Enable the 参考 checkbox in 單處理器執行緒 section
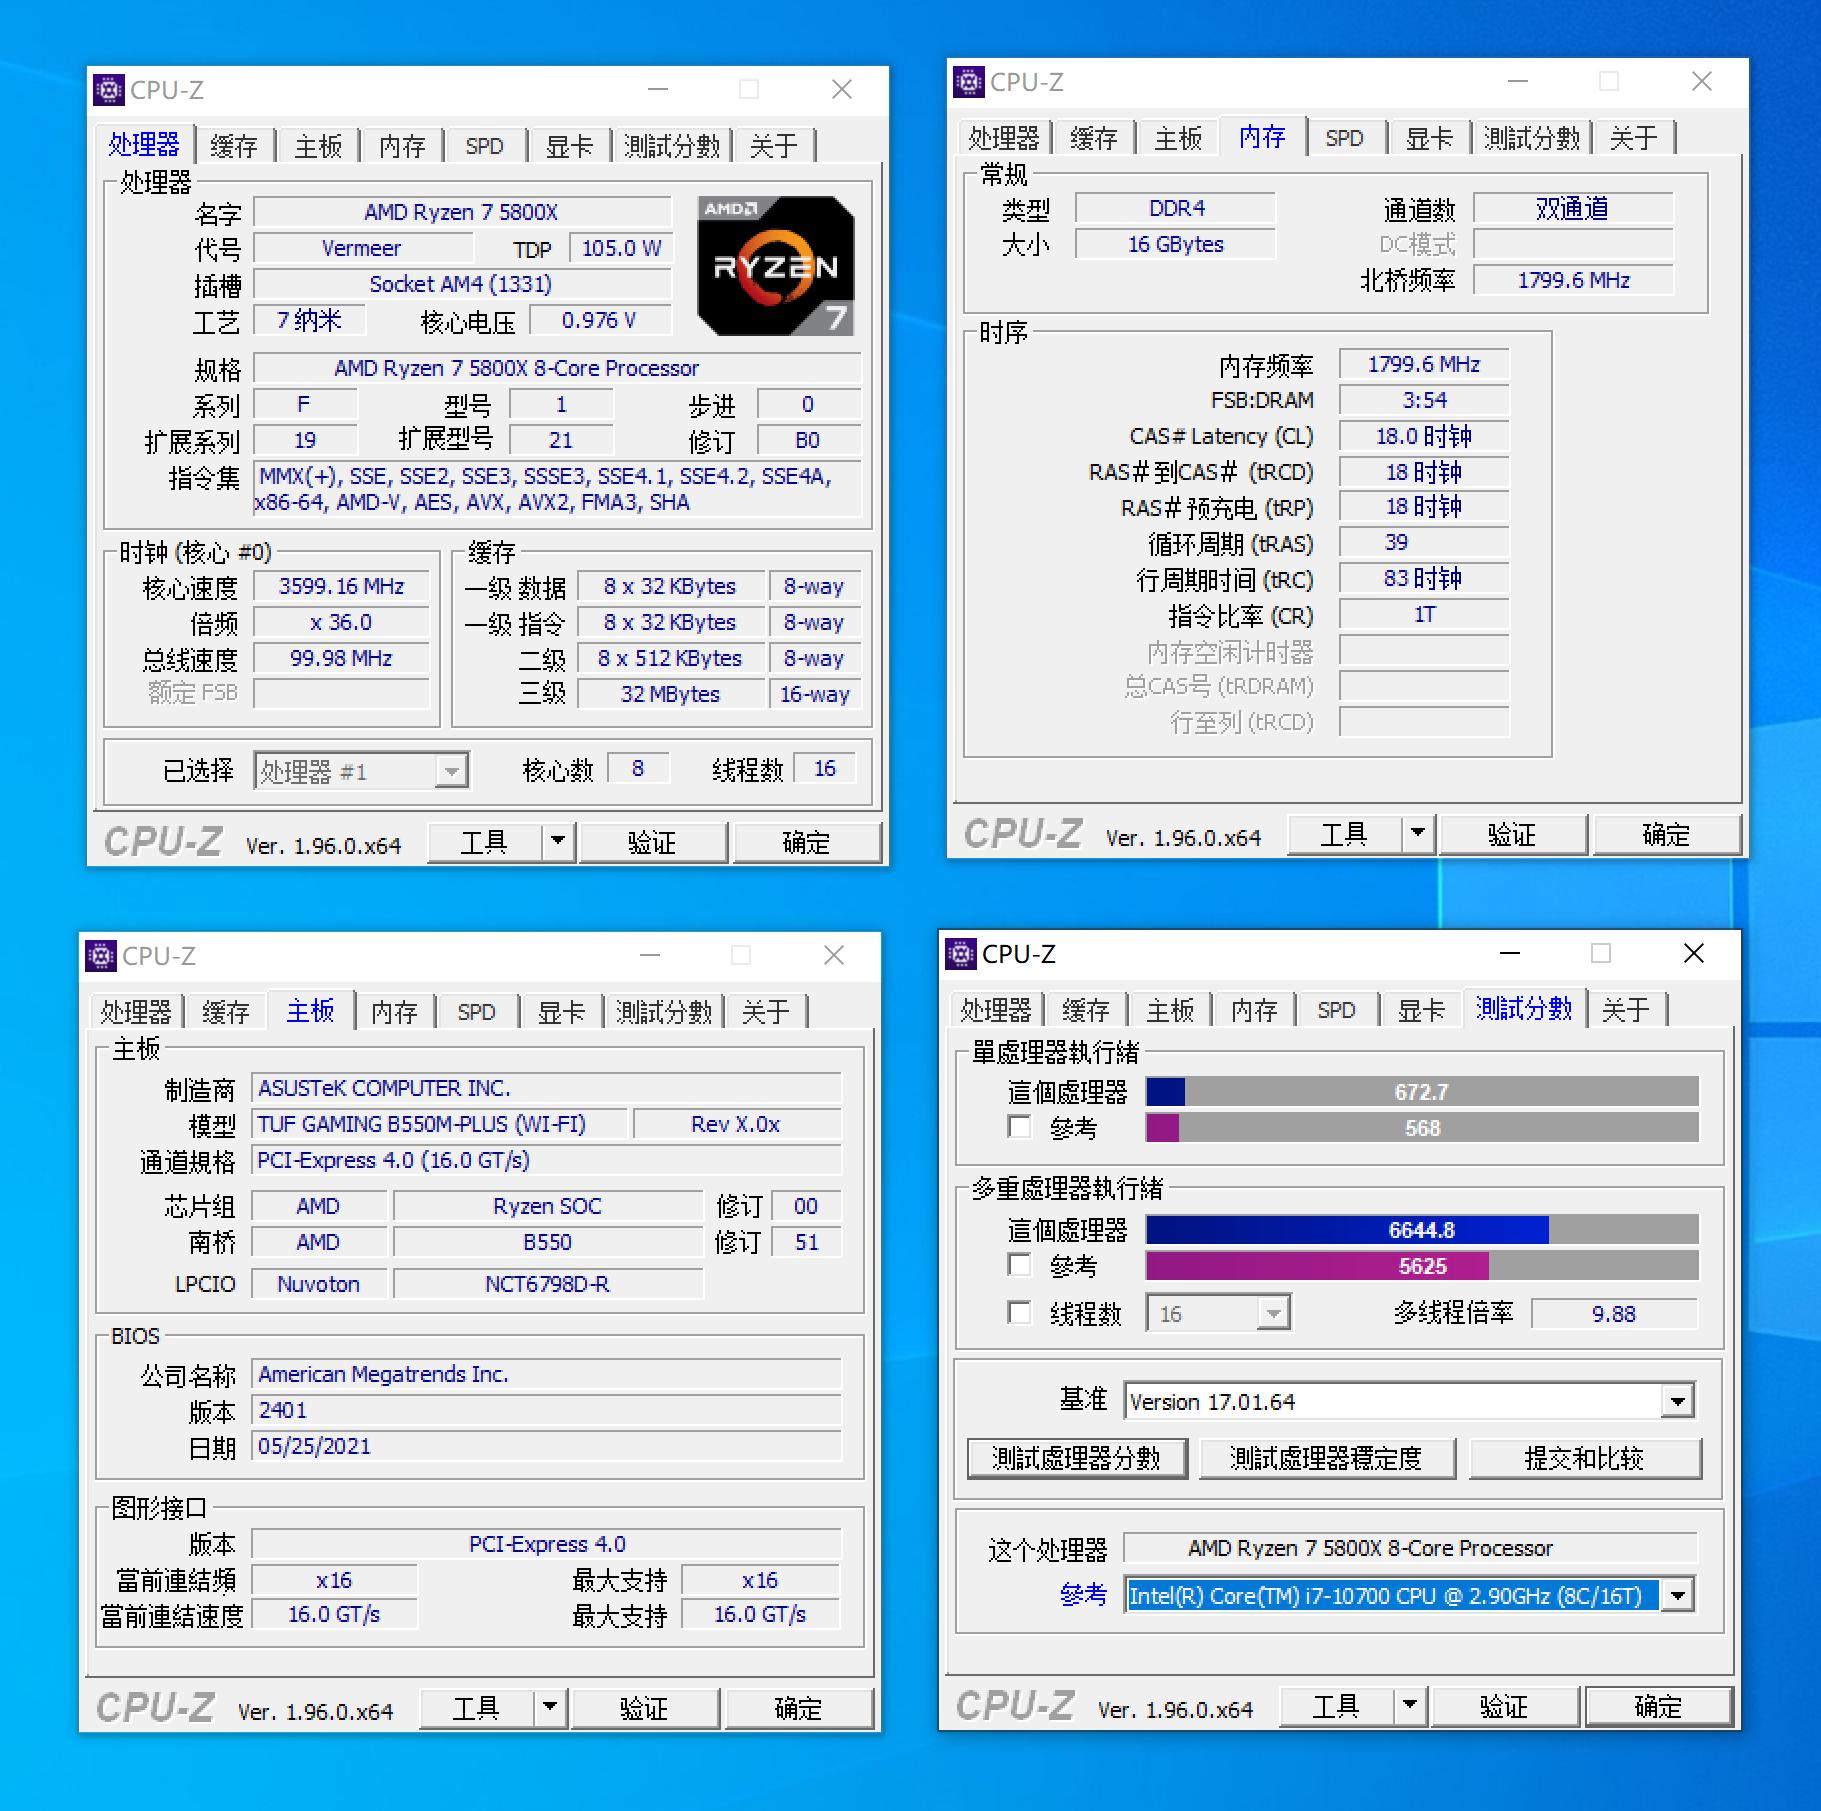Viewport: 1821px width, 1811px height. (1020, 1127)
